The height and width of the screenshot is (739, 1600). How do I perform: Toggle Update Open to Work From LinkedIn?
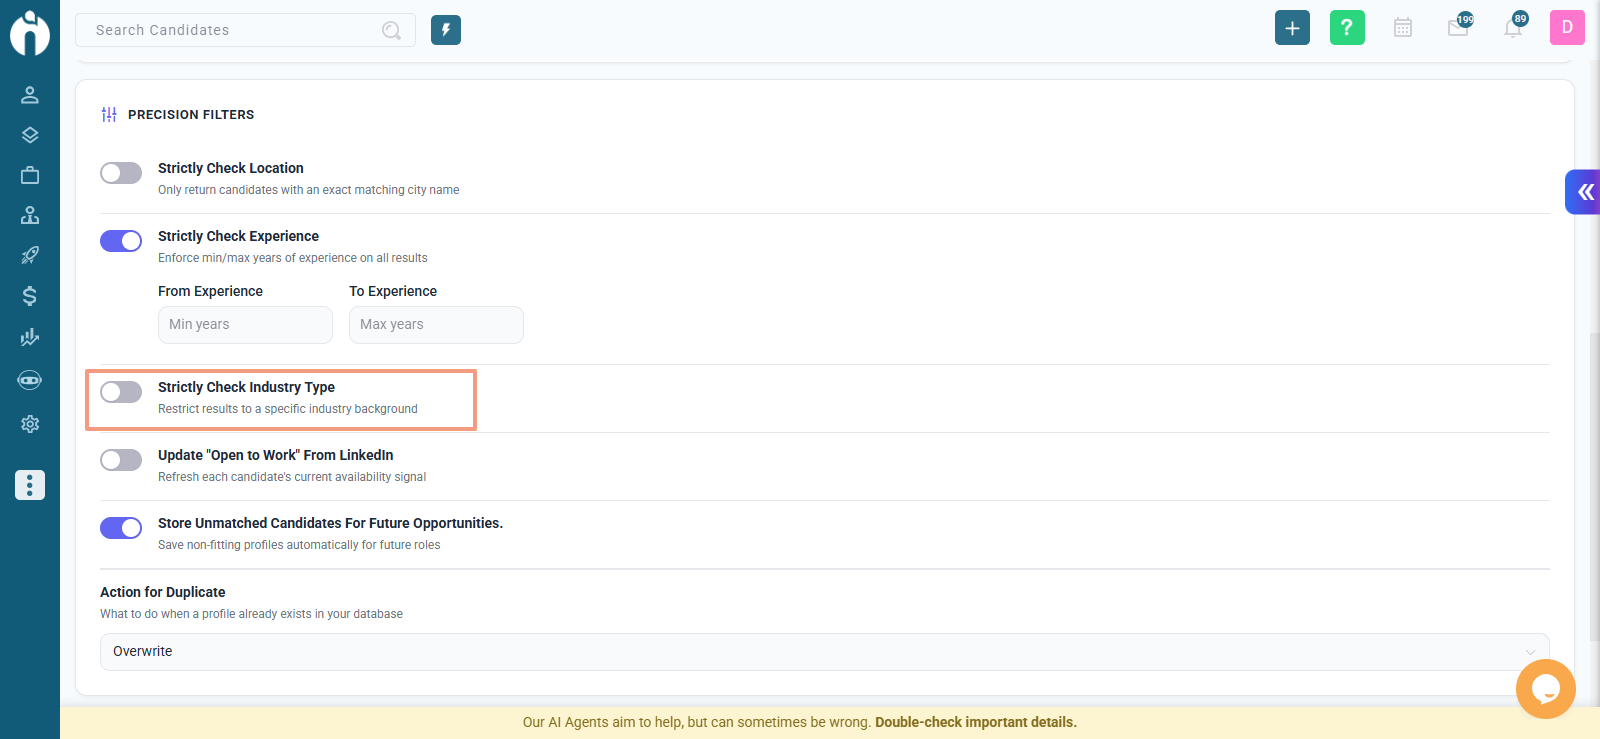tap(121, 460)
